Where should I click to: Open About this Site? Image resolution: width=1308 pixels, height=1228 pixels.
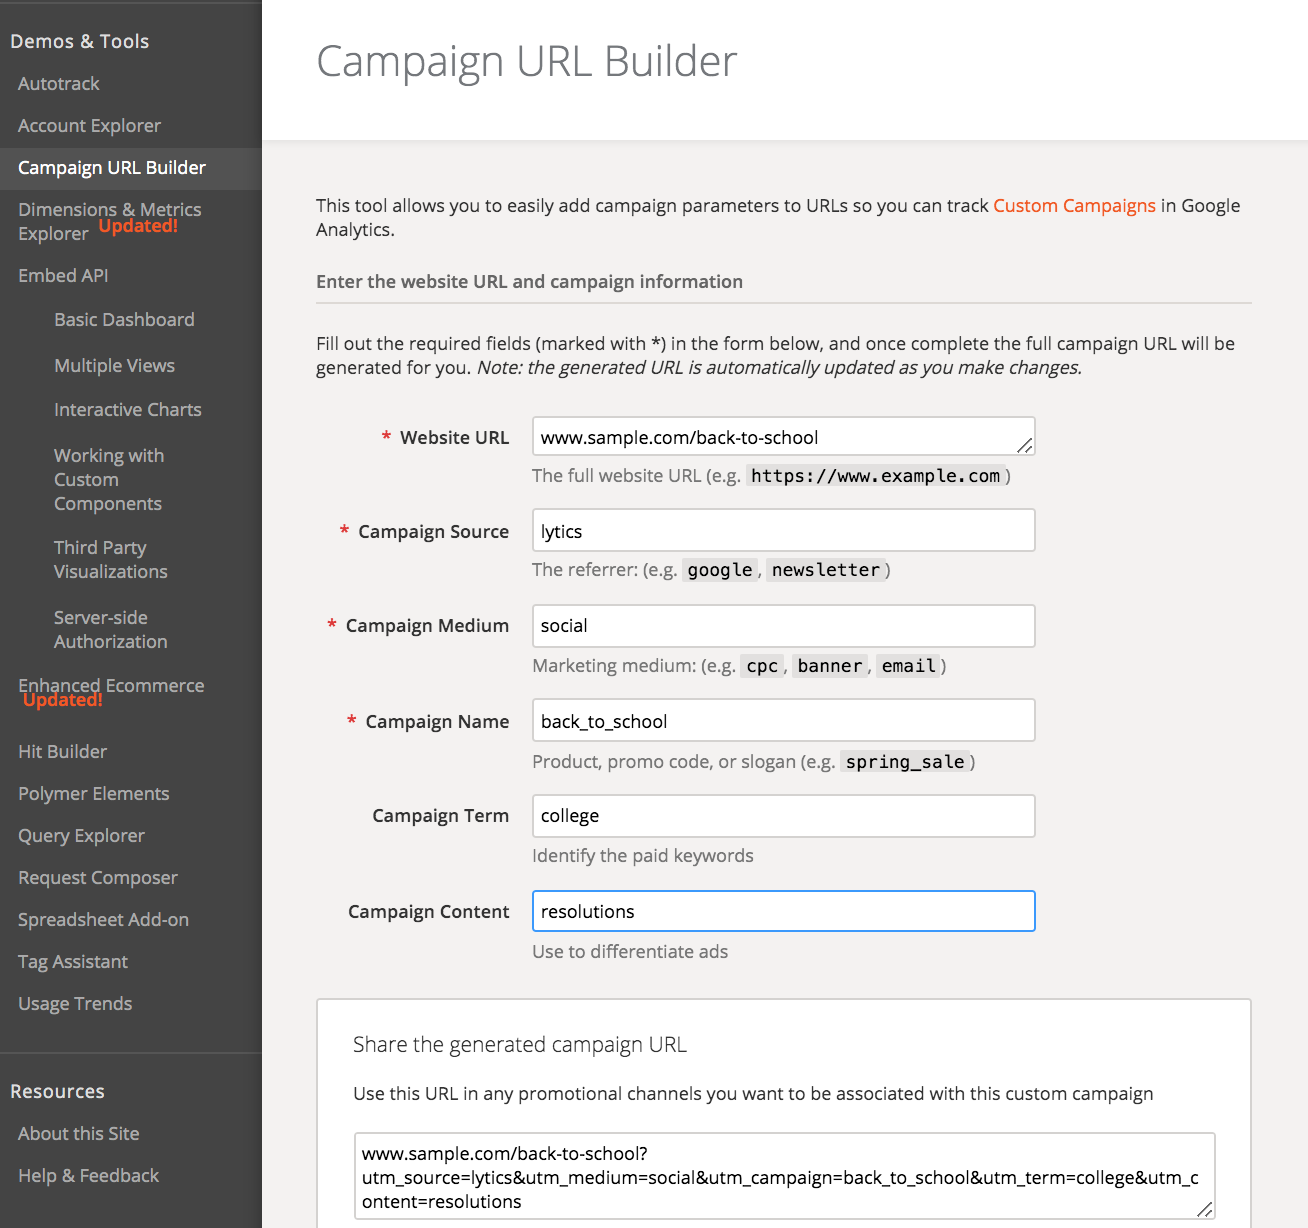point(78,1134)
